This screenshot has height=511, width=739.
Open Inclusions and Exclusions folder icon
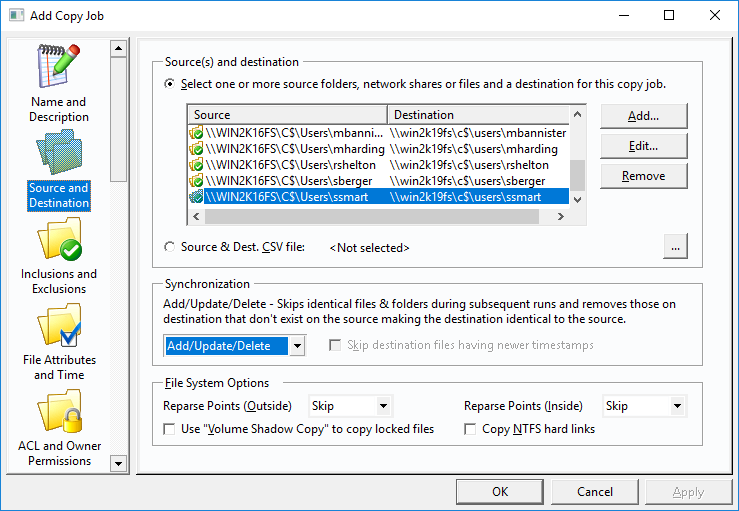(x=59, y=239)
